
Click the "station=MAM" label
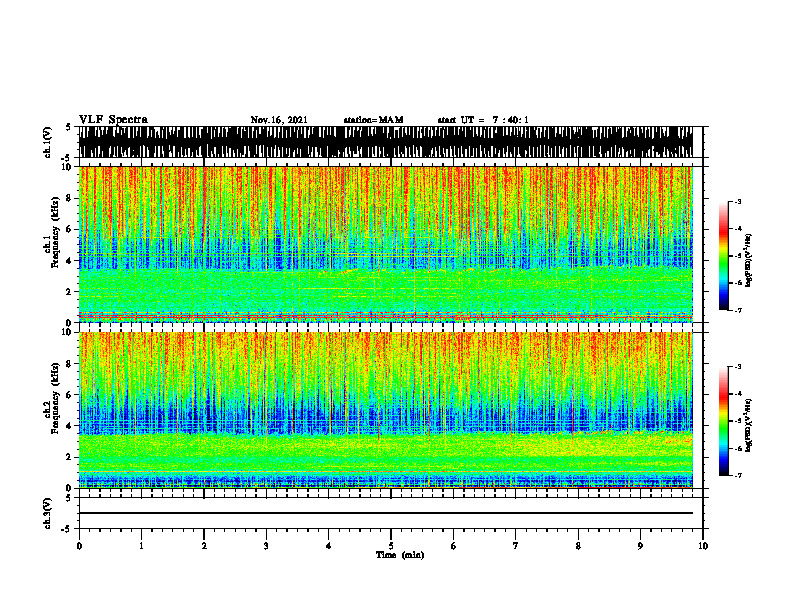[373, 120]
